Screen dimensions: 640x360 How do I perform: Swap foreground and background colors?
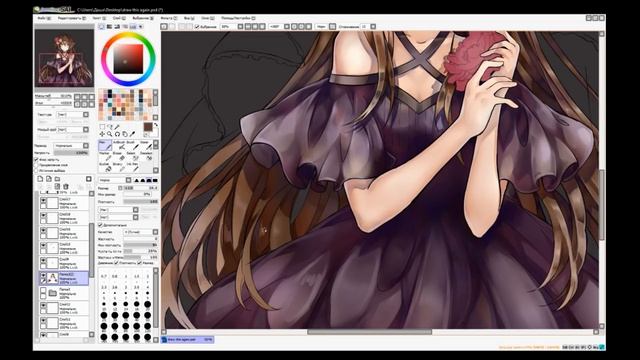point(156,124)
